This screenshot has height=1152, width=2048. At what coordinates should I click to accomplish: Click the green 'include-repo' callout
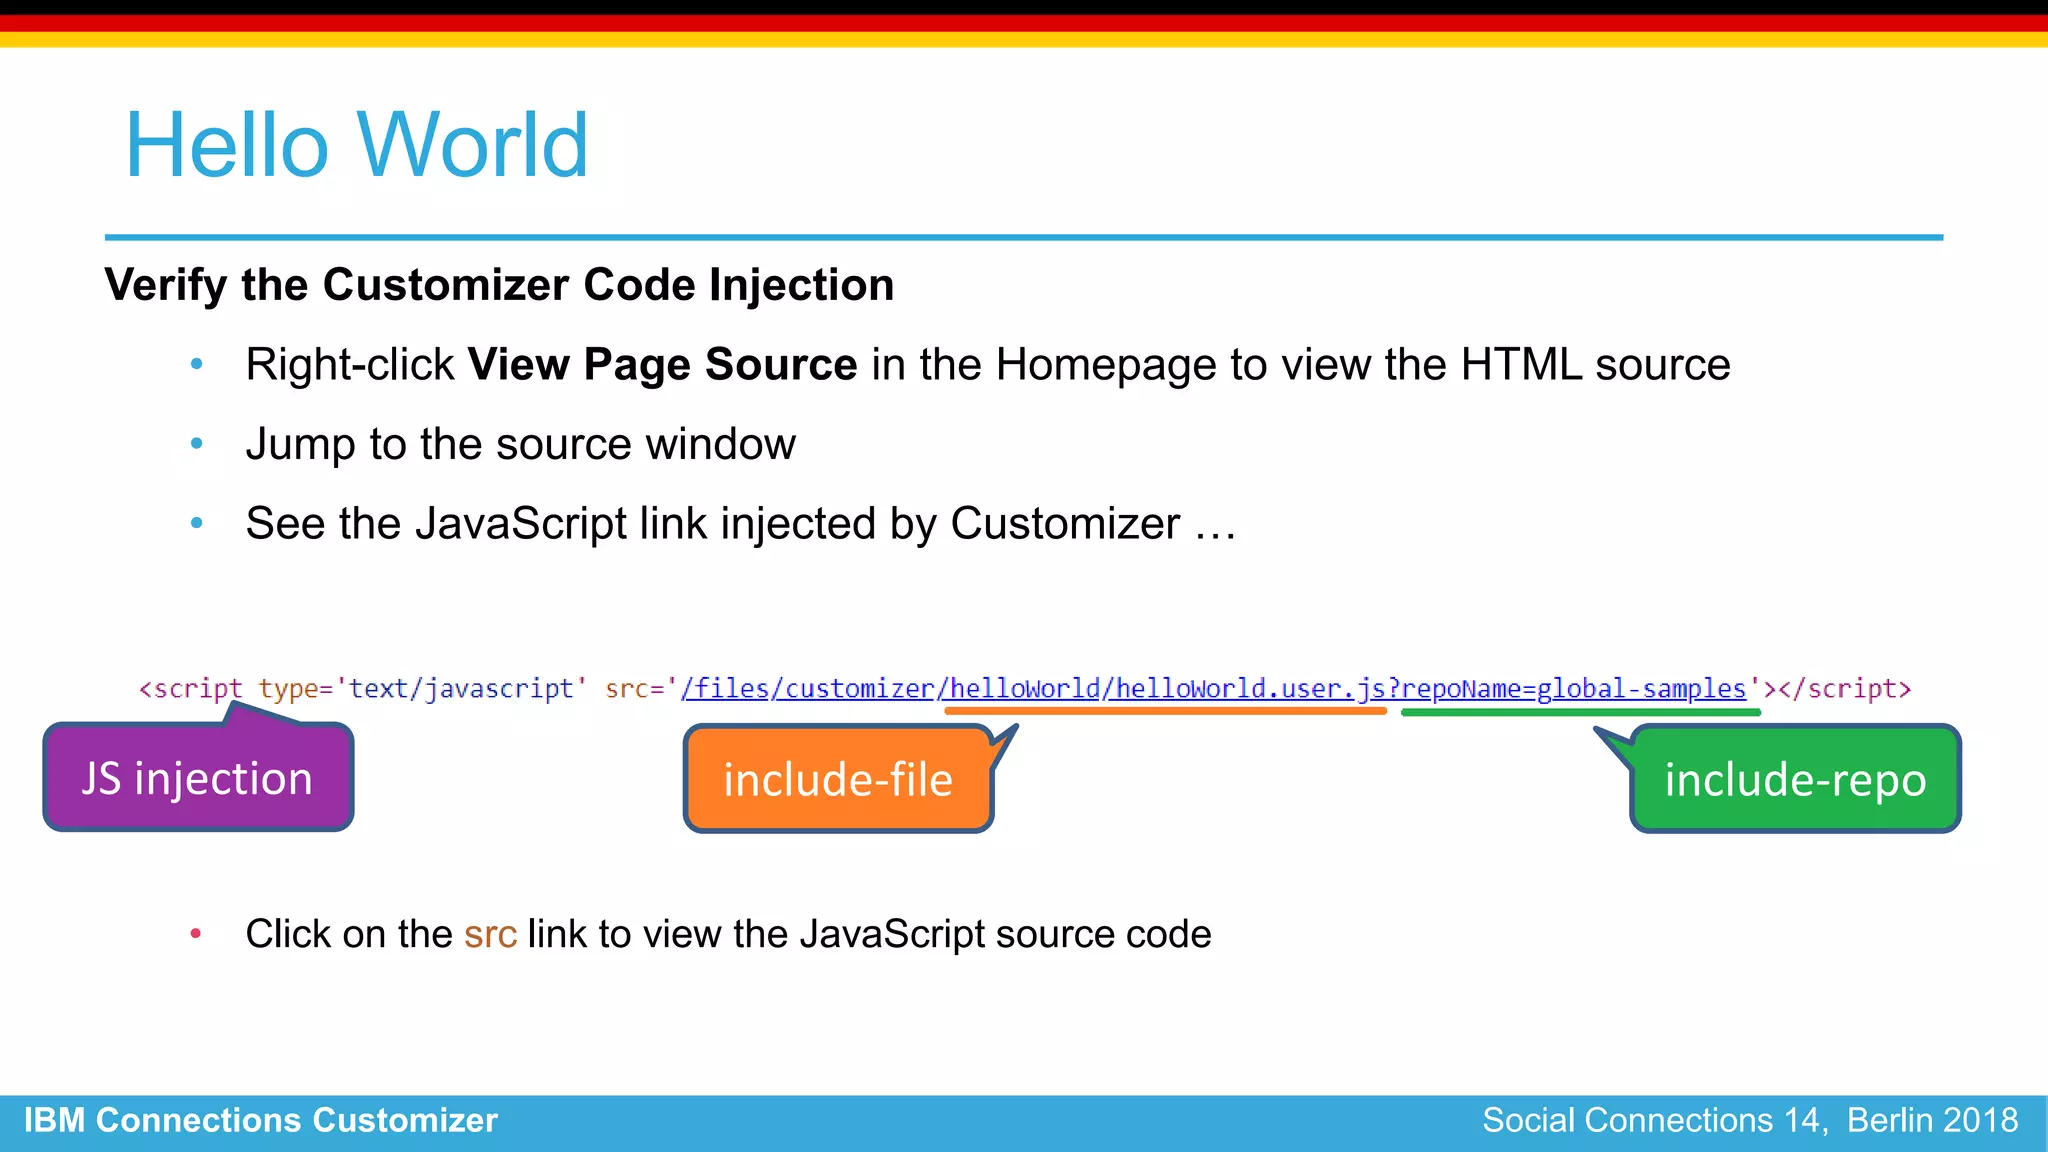[x=1795, y=779]
